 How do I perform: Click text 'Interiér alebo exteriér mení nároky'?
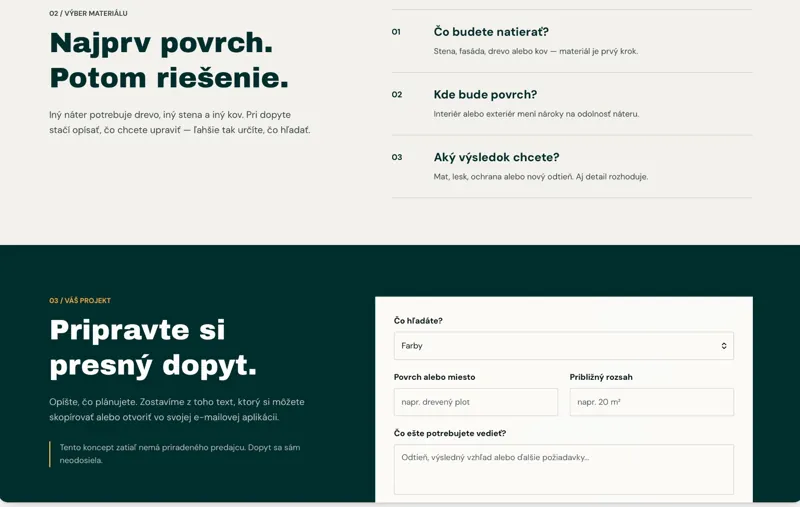tap(498, 114)
